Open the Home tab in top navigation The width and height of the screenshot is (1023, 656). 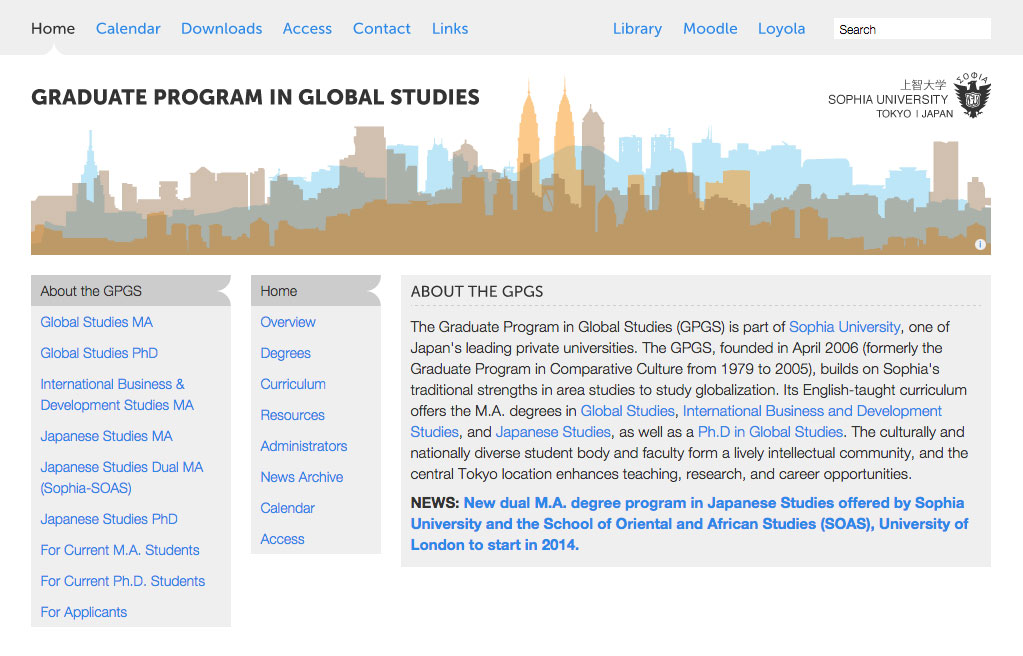[53, 29]
